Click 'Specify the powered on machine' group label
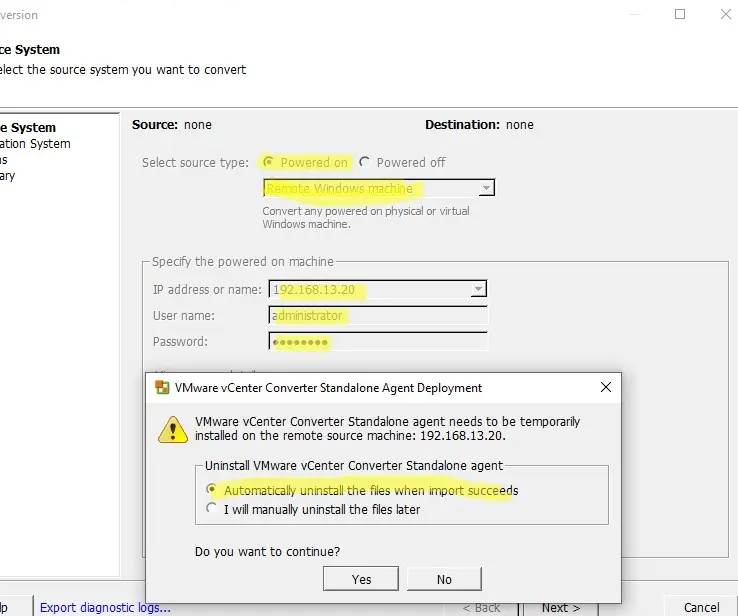 [x=242, y=261]
